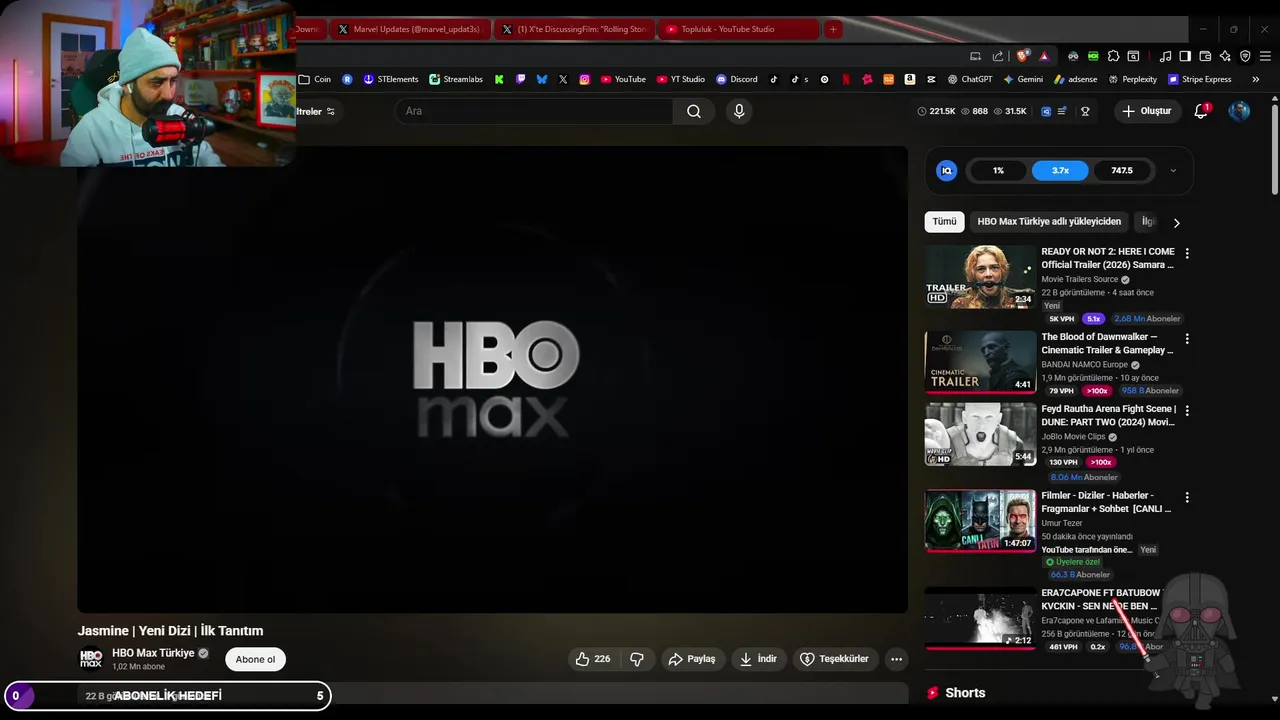Open options menu for Feyd Rautha video

pyautogui.click(x=1187, y=411)
